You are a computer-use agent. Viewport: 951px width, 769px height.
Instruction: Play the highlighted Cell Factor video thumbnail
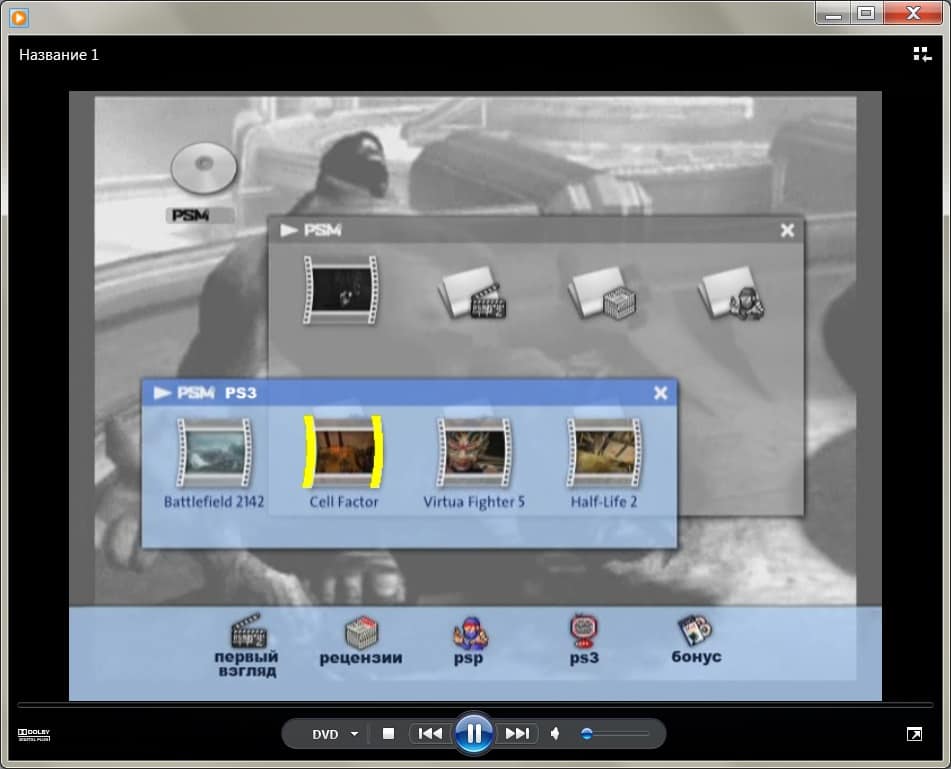point(343,452)
